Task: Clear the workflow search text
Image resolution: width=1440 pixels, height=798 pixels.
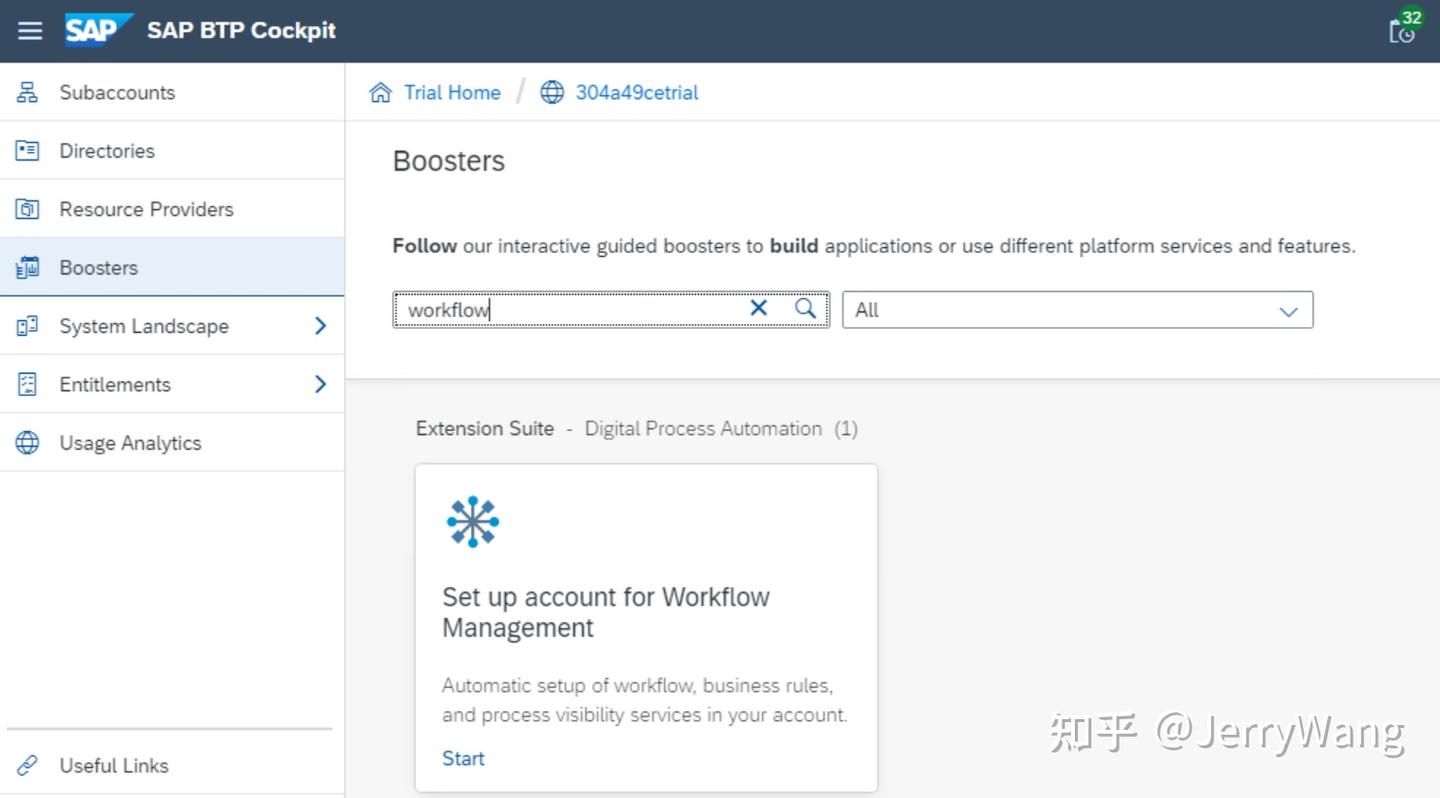Action: [758, 309]
